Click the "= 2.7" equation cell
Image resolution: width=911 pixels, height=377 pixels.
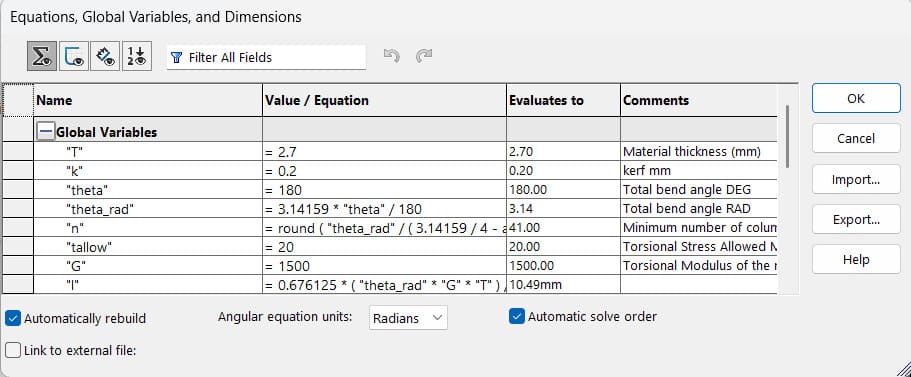point(384,152)
